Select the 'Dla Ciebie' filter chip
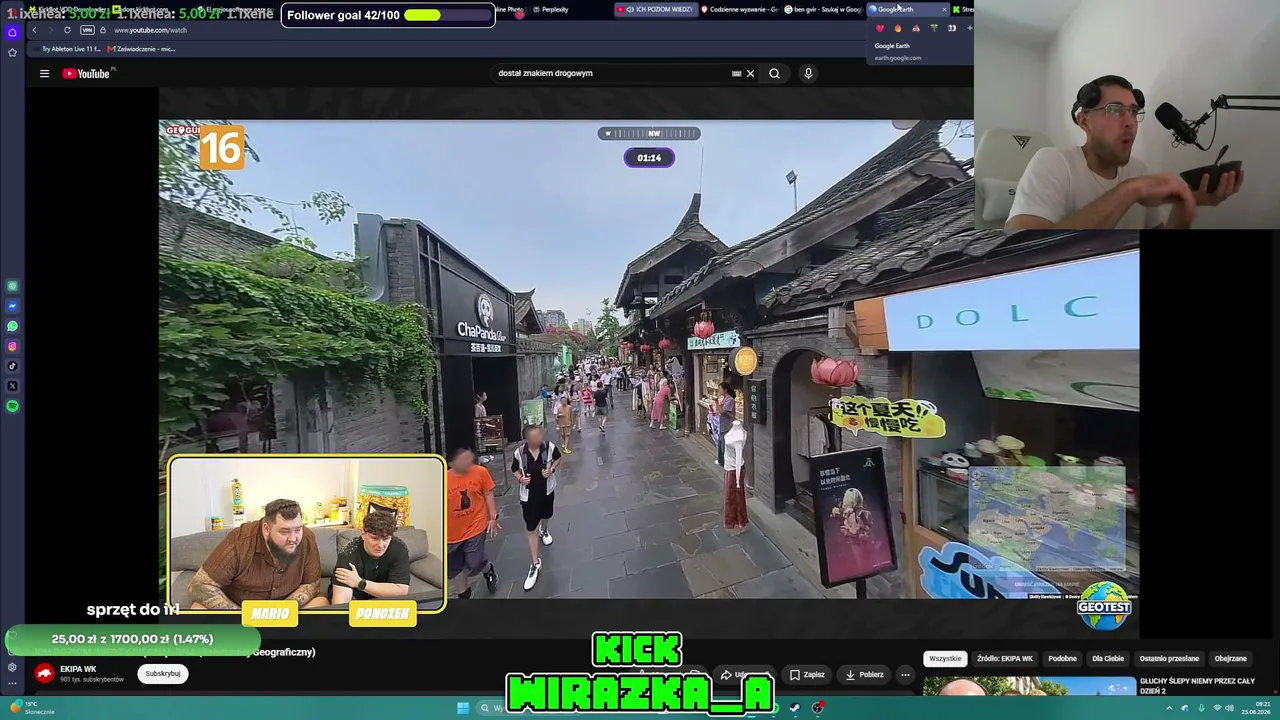The width and height of the screenshot is (1280, 720). pos(1108,659)
